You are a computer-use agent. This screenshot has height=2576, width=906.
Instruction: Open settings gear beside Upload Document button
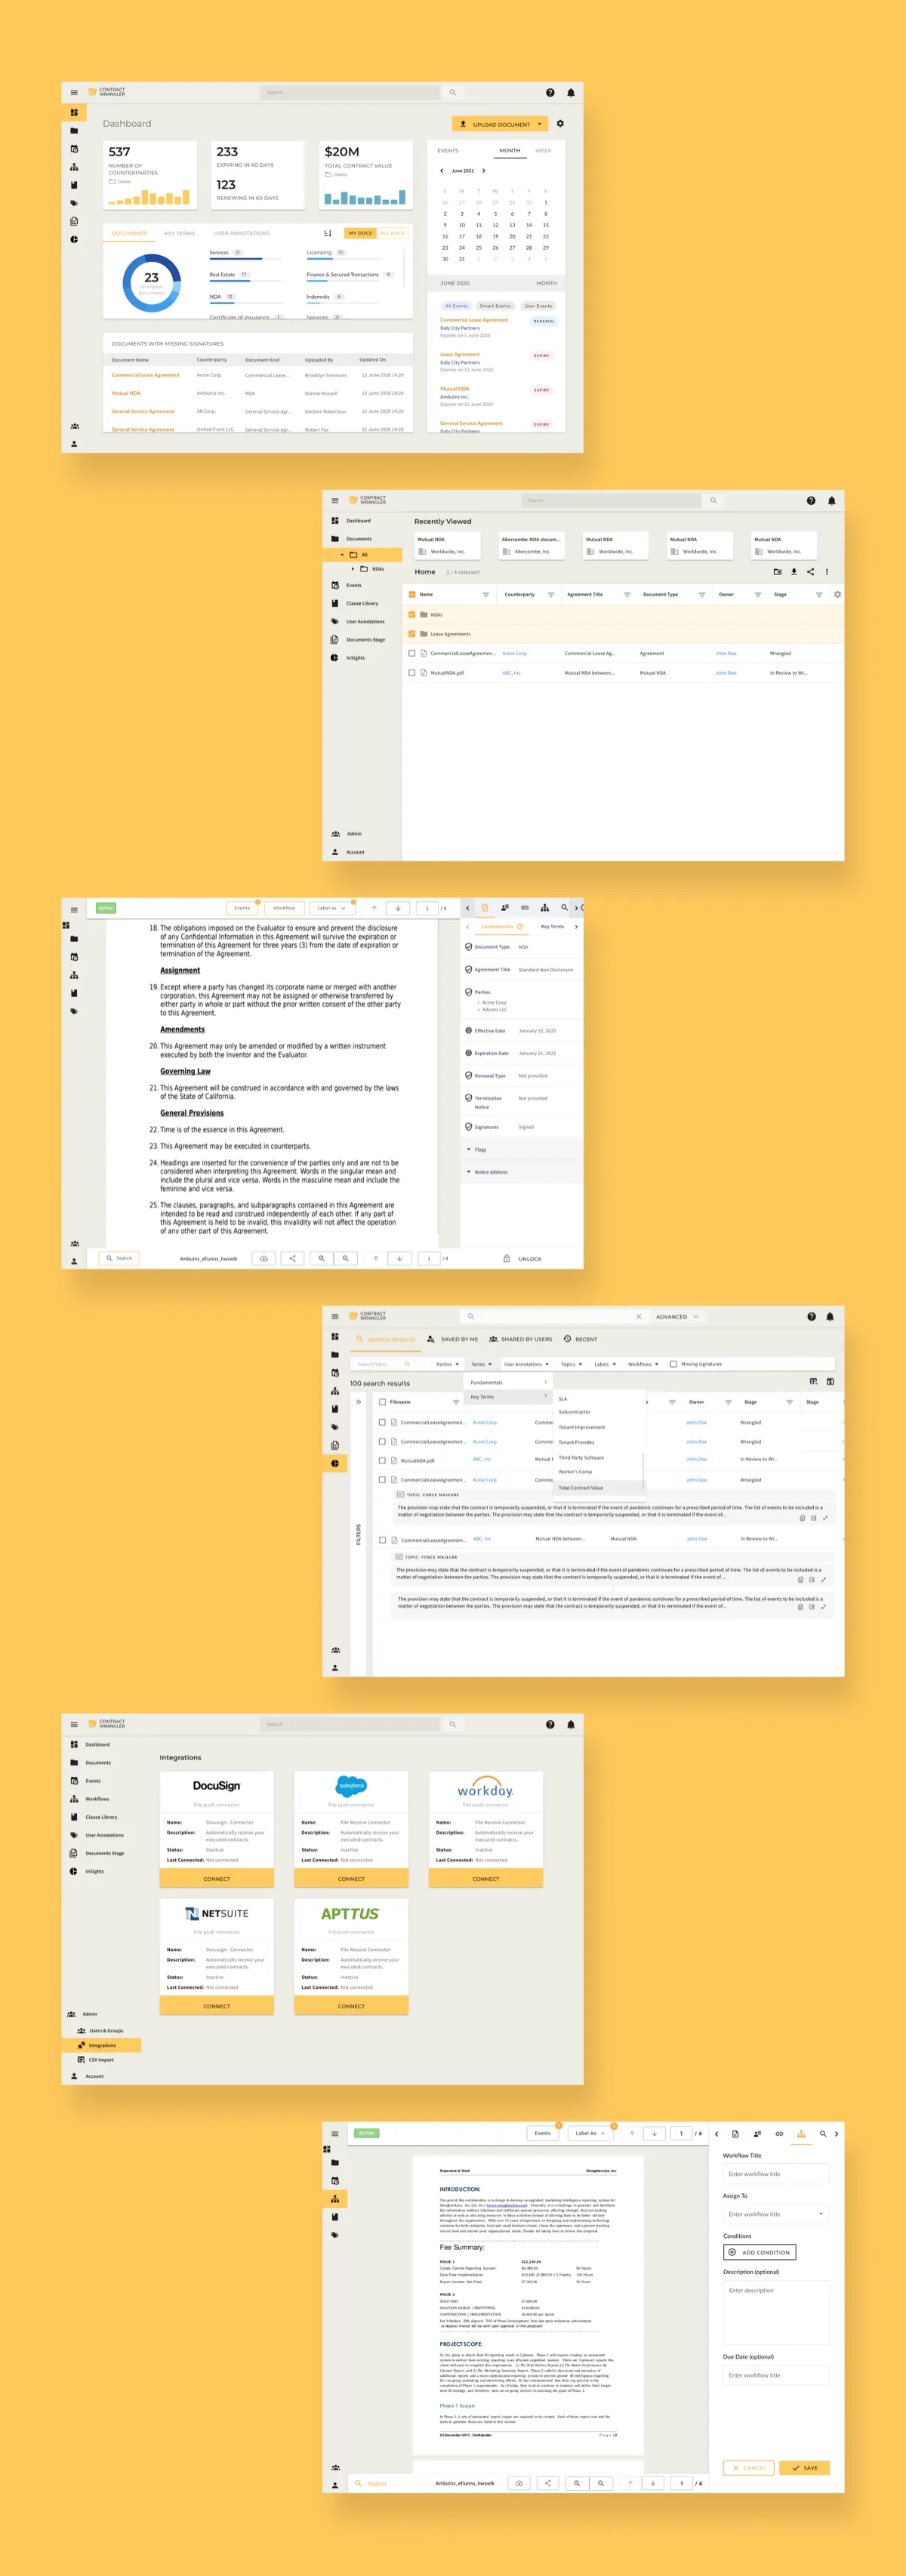[x=560, y=124]
